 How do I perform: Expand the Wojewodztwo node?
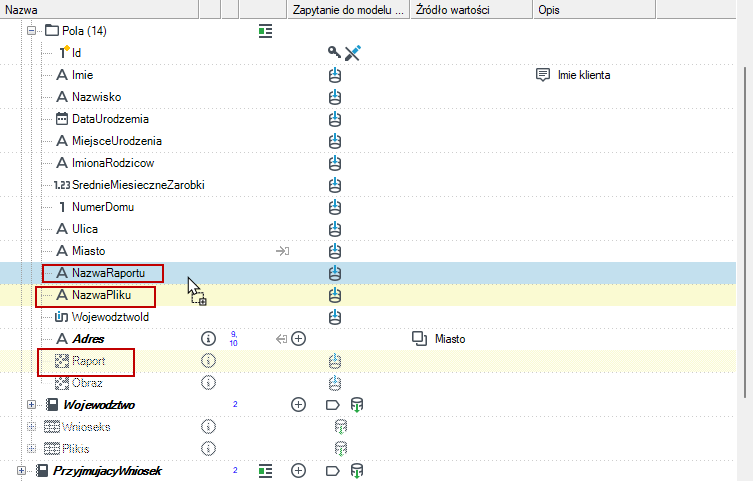click(x=32, y=405)
